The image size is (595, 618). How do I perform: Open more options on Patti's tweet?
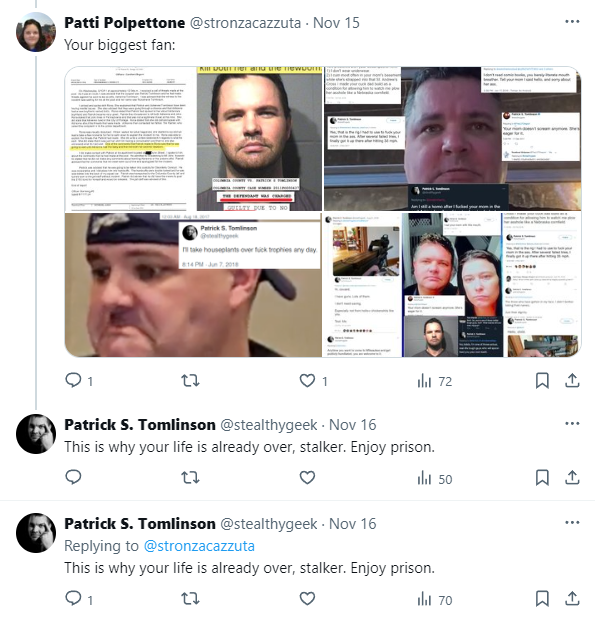(x=572, y=21)
